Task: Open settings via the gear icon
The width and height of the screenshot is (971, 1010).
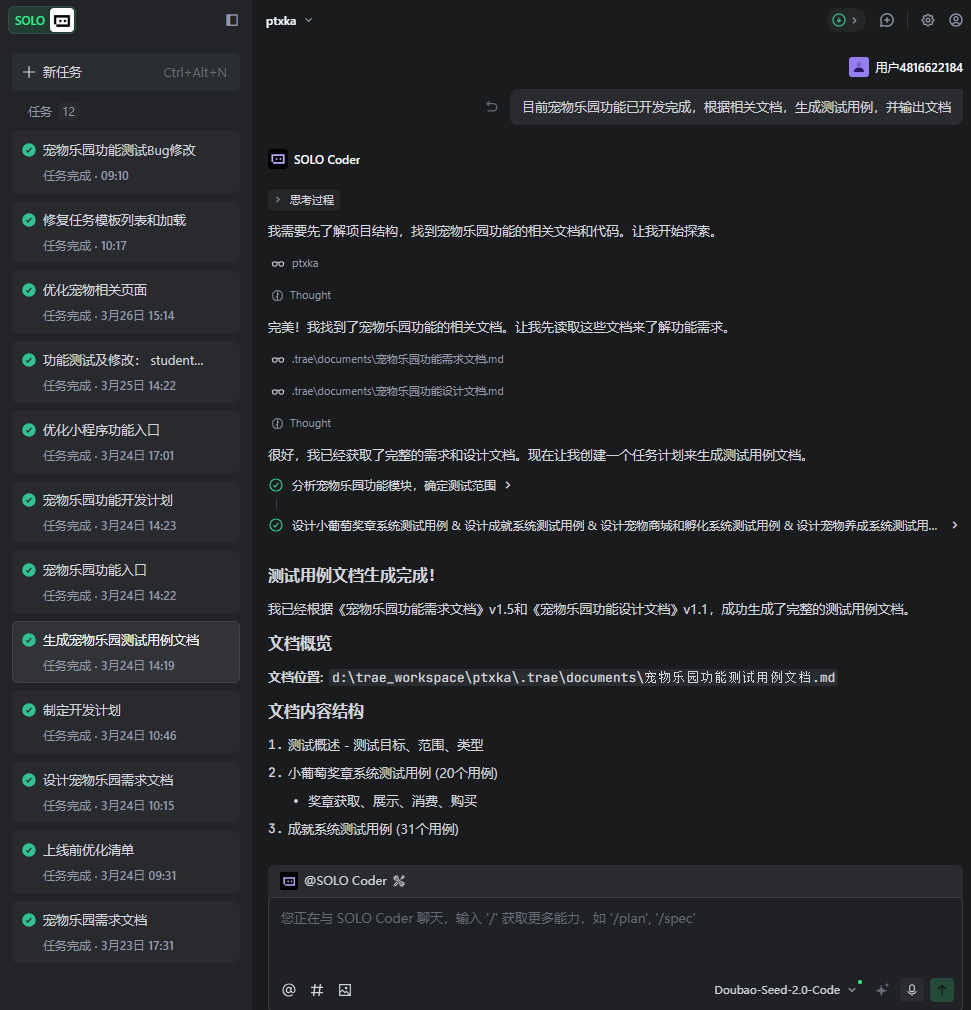Action: (x=928, y=20)
